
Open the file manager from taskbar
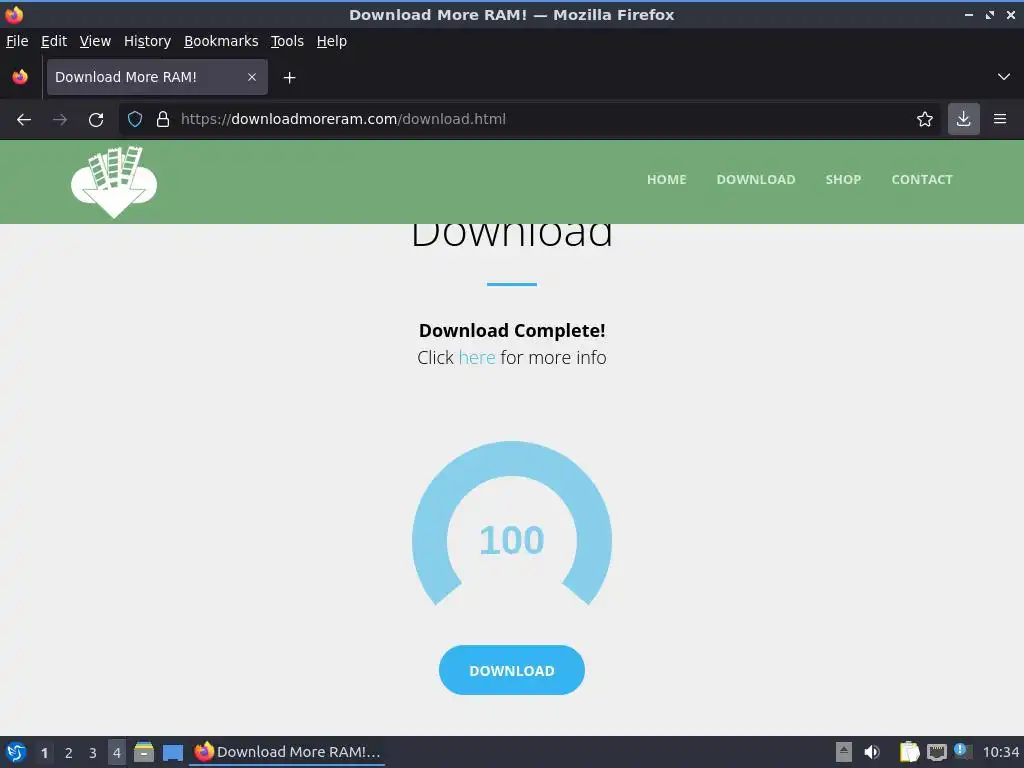coord(144,752)
